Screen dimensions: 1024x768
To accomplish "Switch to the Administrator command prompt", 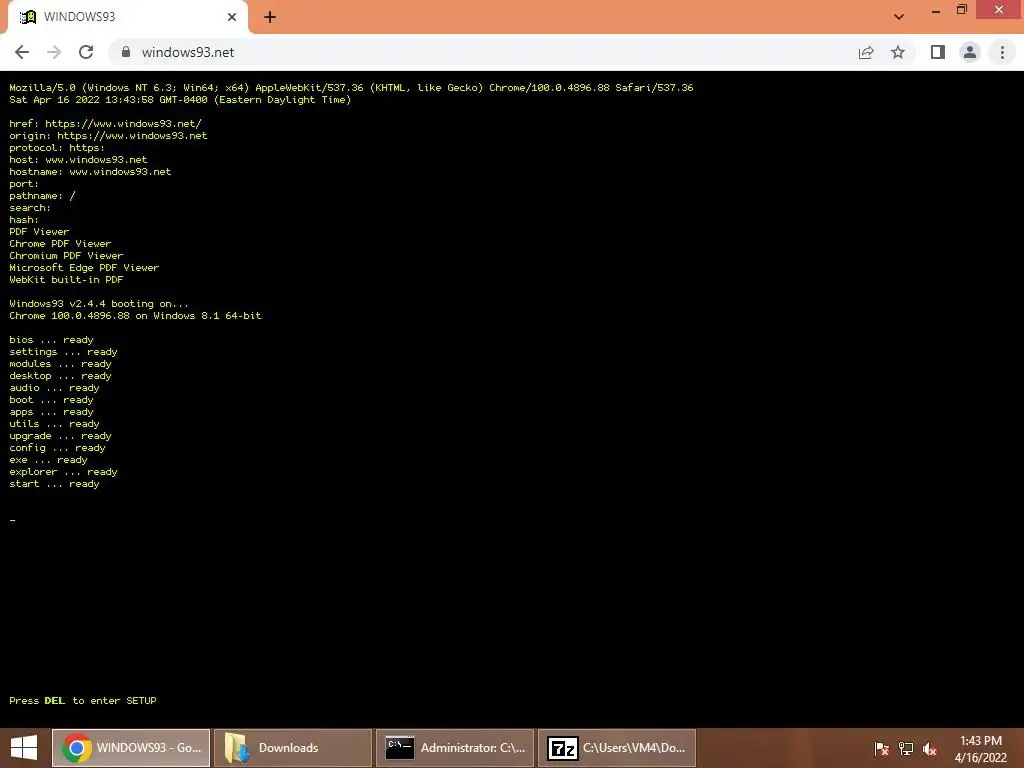I will (455, 748).
